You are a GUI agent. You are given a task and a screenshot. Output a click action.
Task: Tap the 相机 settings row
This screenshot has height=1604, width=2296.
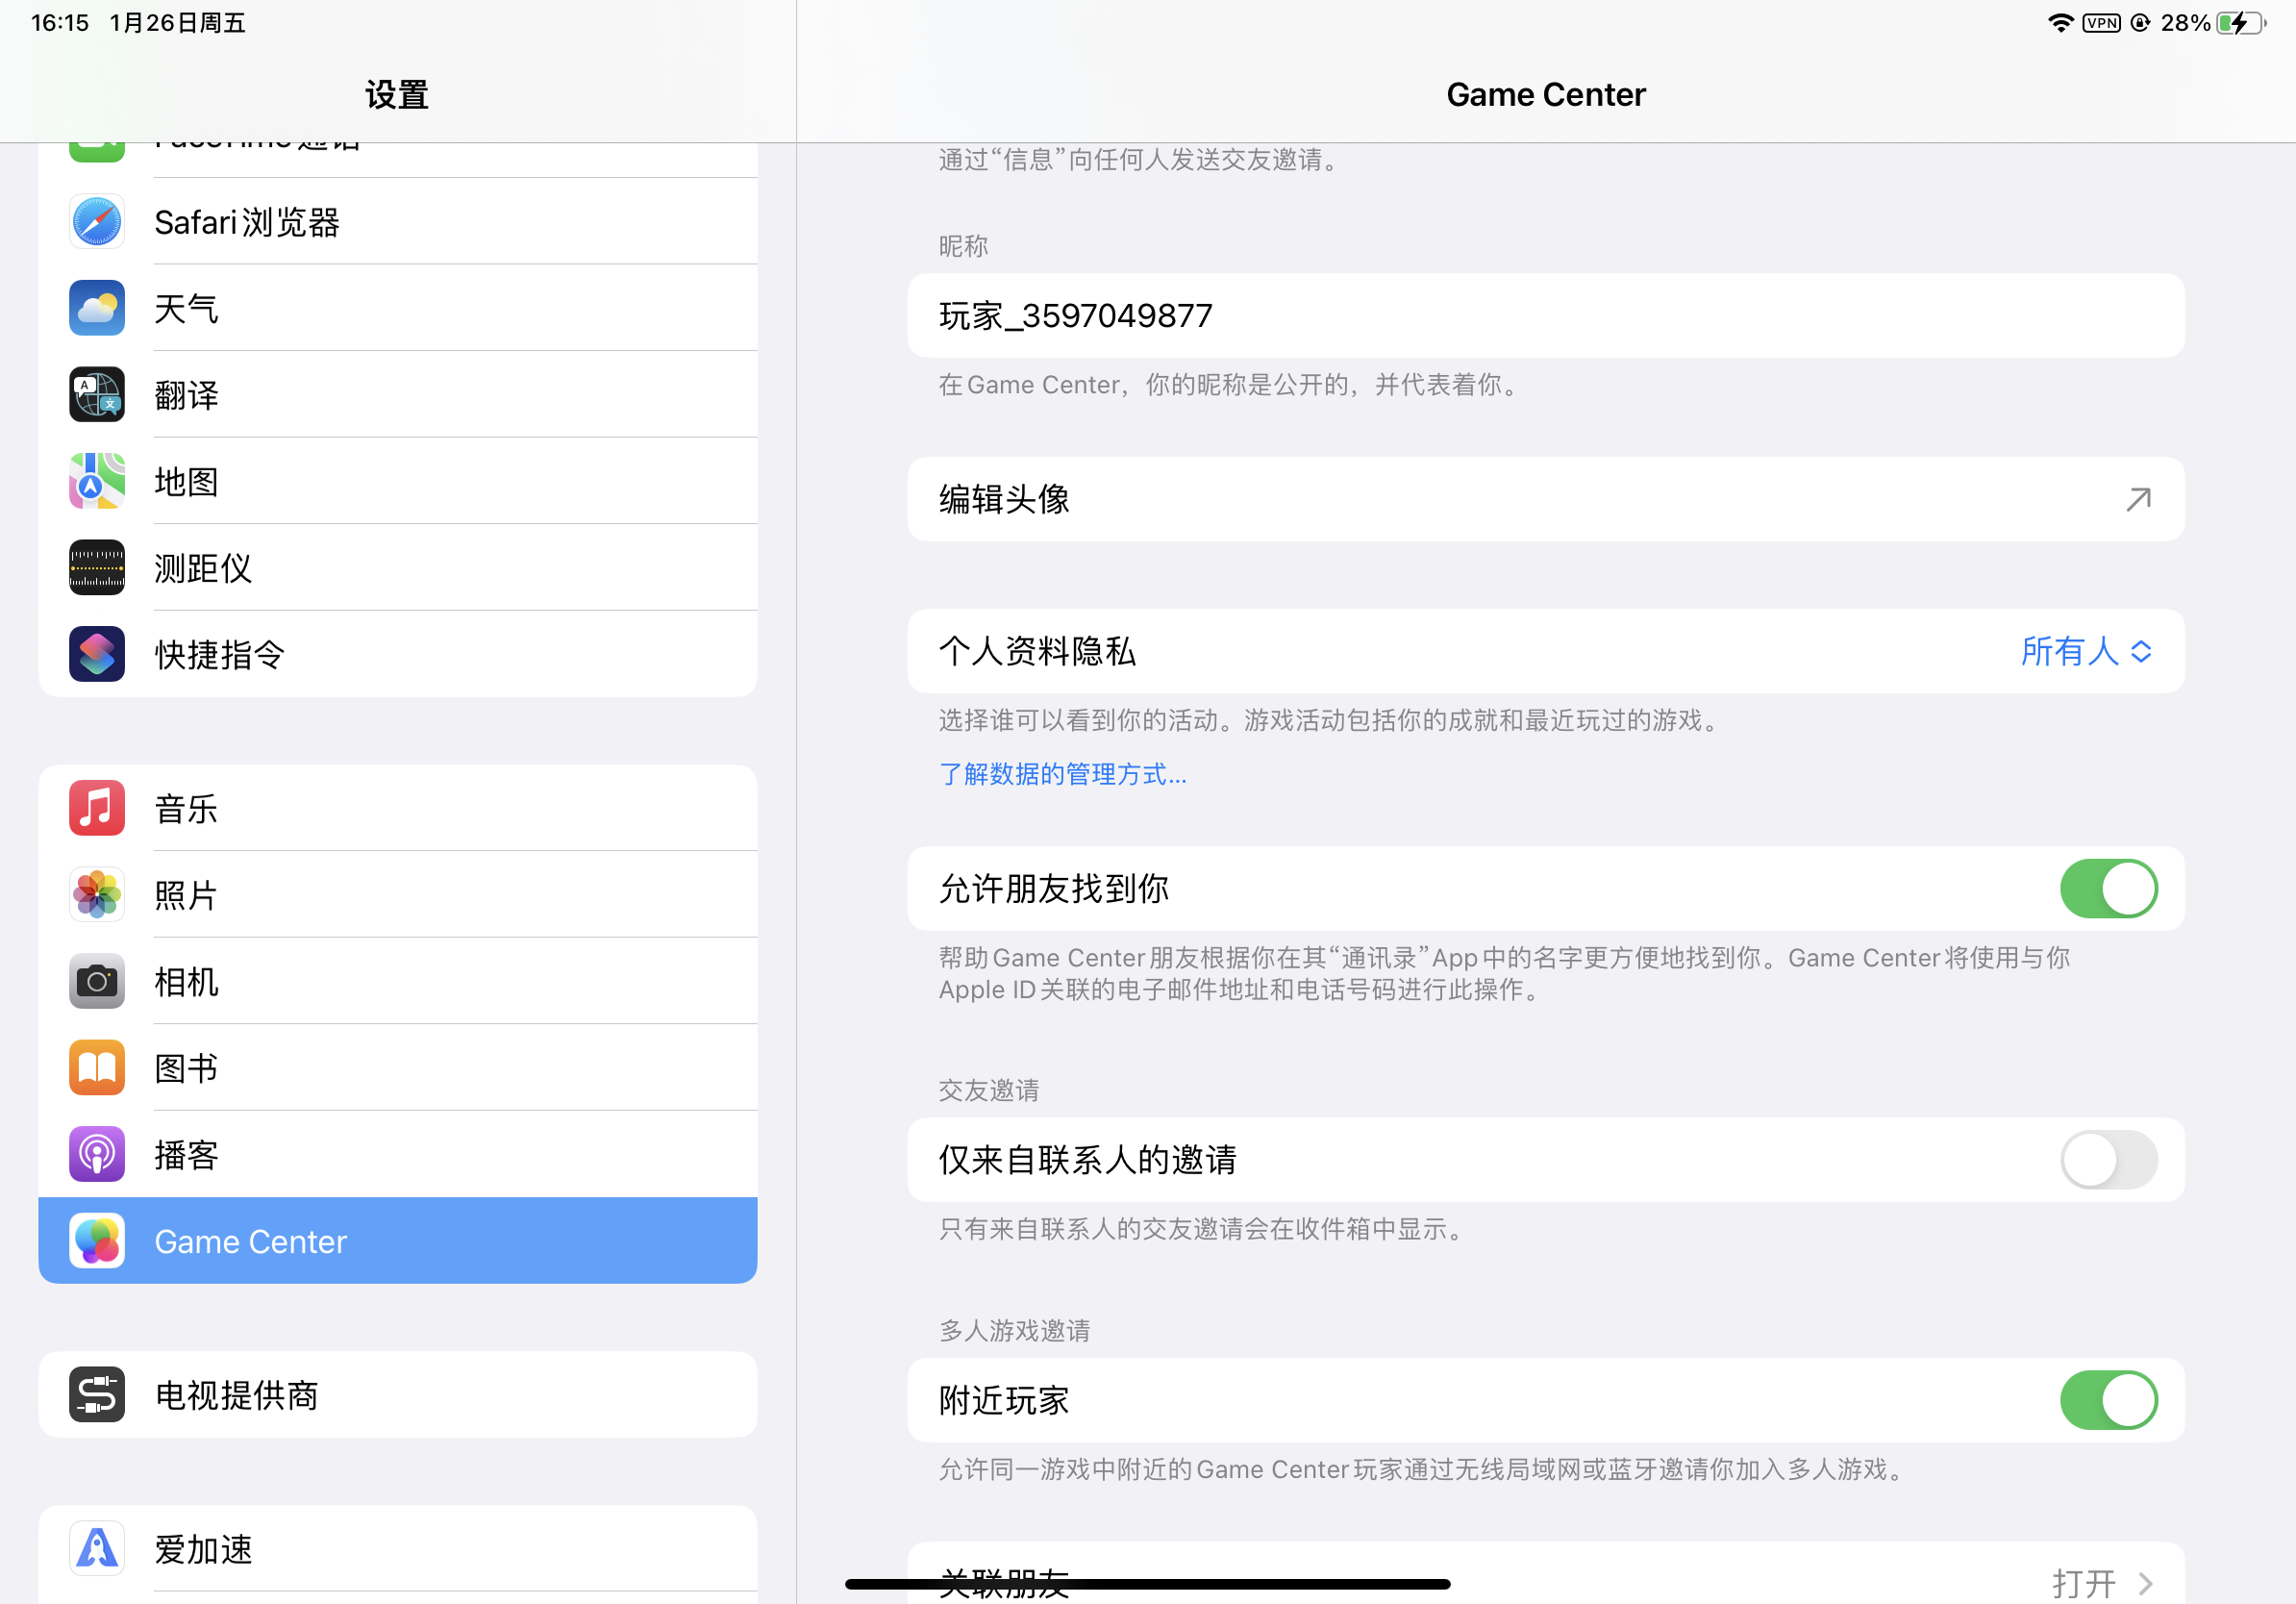(398, 981)
